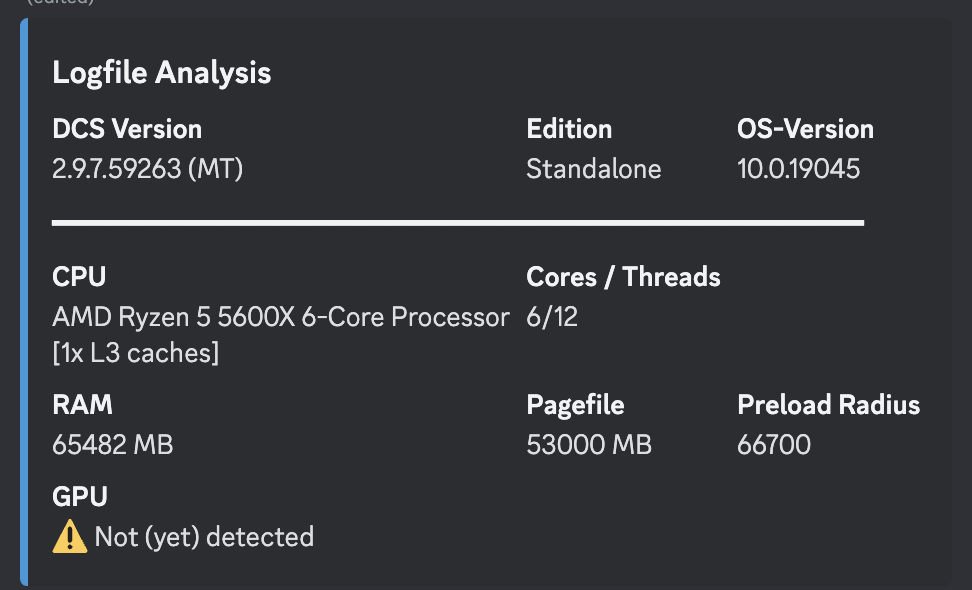Click the blue embed accent bar

[x=24, y=302]
